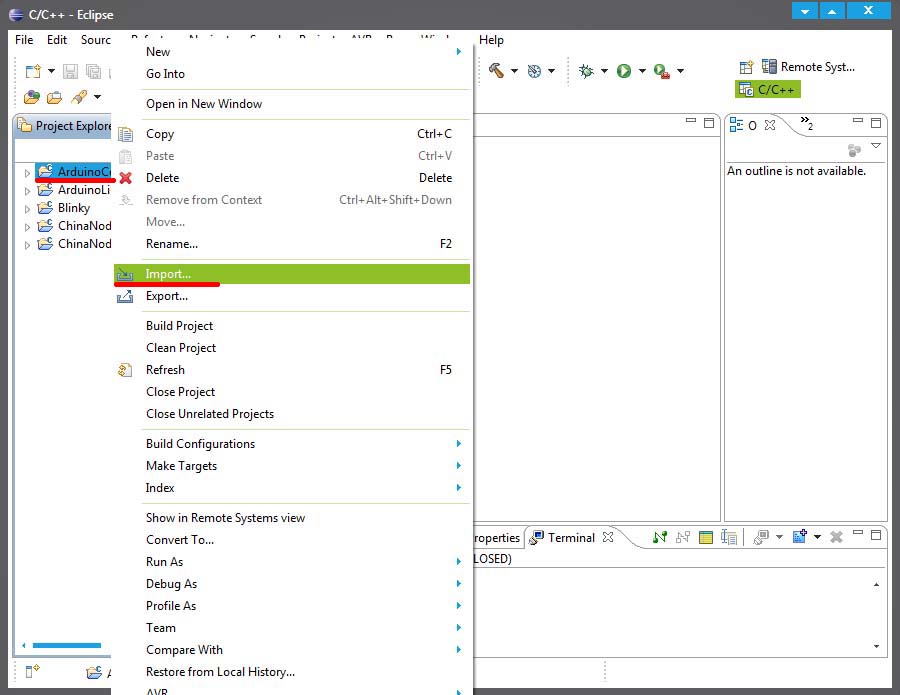The image size is (900, 695).
Task: Close the Outline view tab
Action: click(x=770, y=125)
